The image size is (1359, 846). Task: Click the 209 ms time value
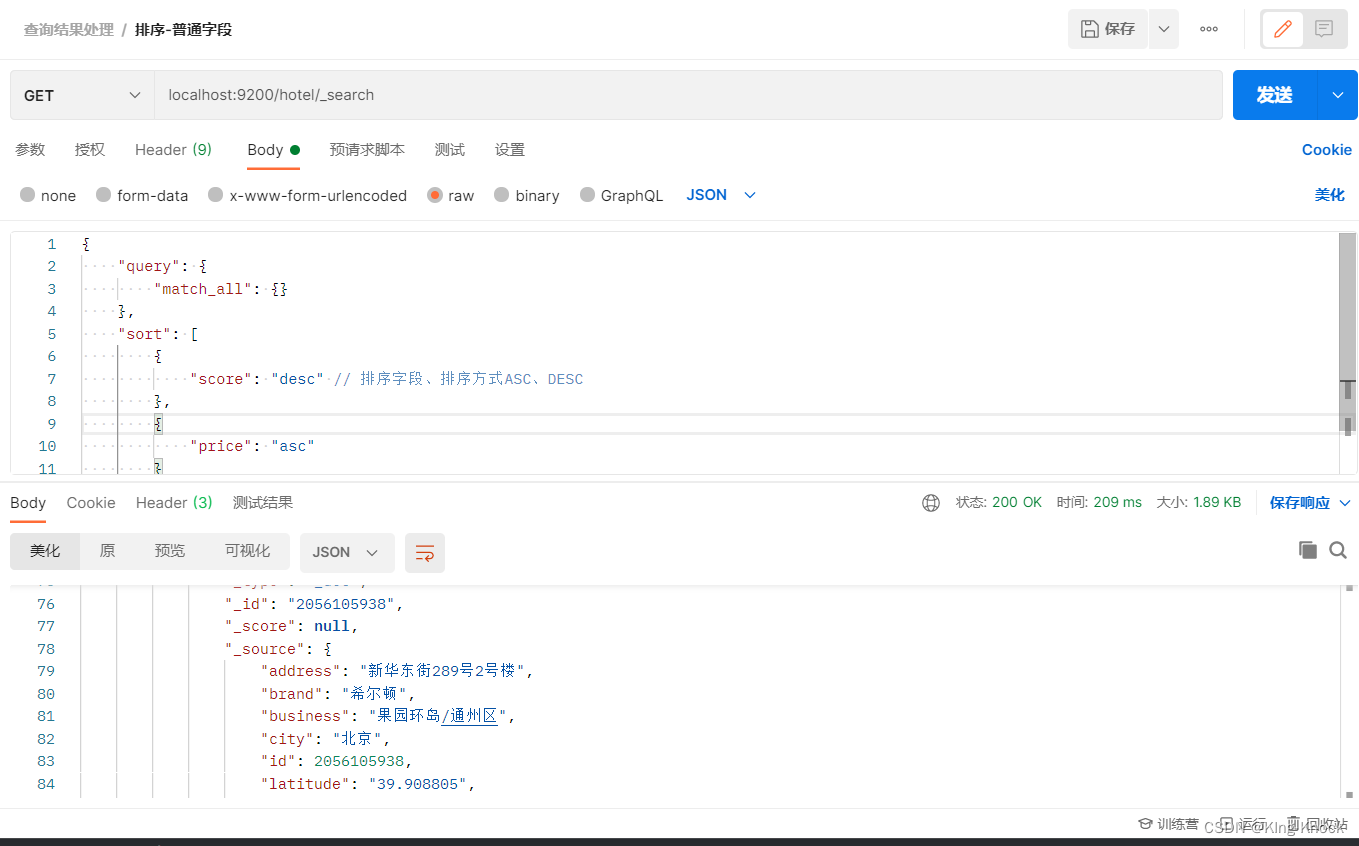tap(1118, 502)
